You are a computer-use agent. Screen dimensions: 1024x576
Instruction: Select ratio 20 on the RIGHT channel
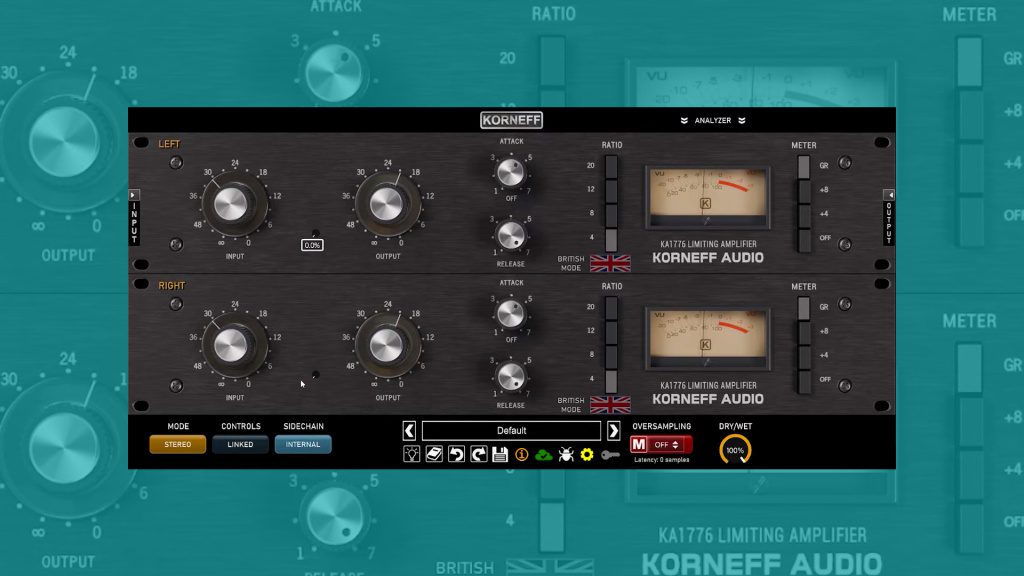click(611, 308)
